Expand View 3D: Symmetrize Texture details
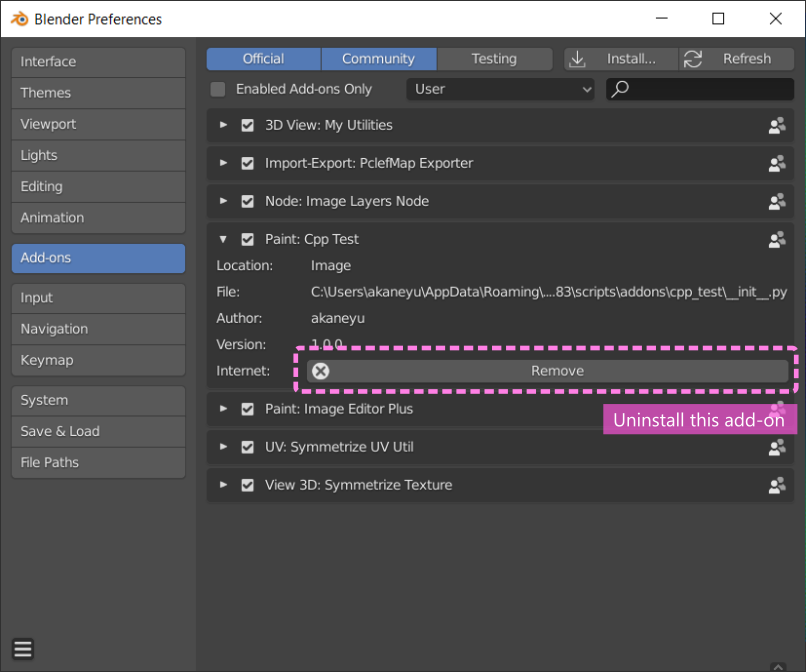The image size is (806, 672). tap(223, 485)
